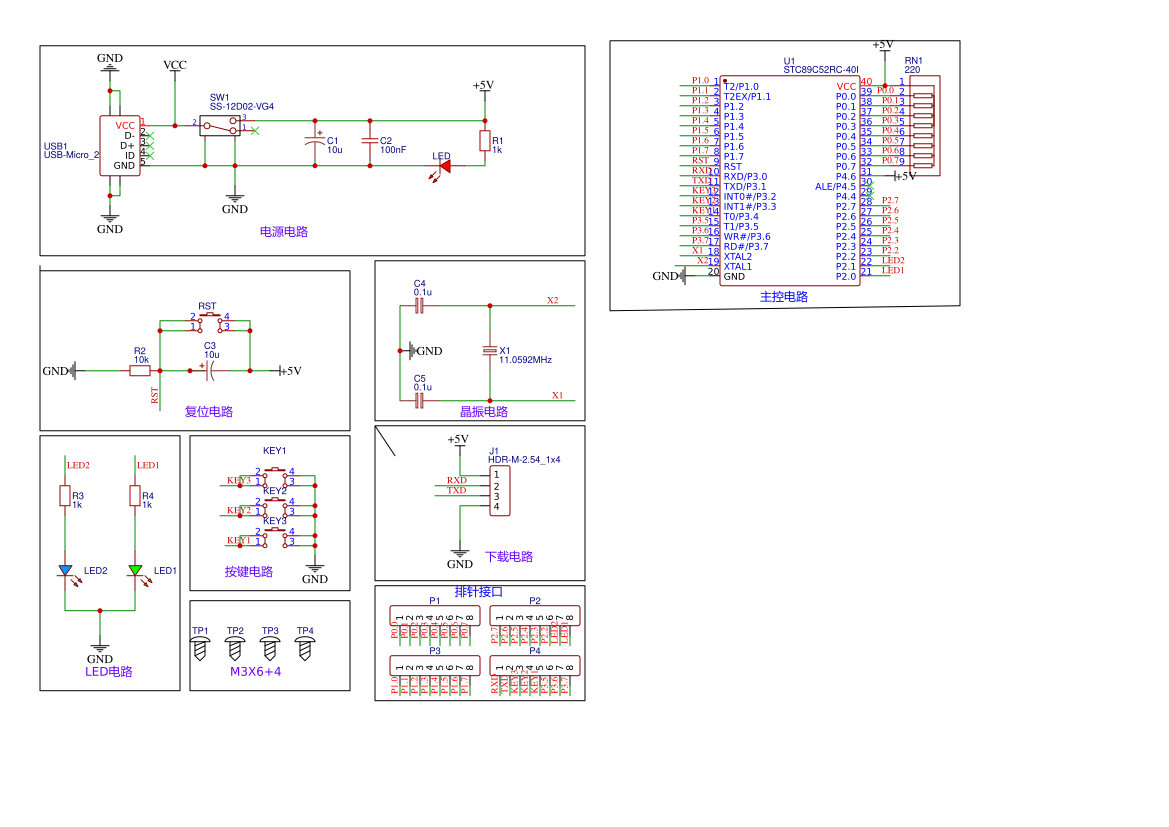Viewport: 1169px width, 827px height.
Task: Select the U1 STC89C52RC microcontroller body
Action: click(790, 180)
